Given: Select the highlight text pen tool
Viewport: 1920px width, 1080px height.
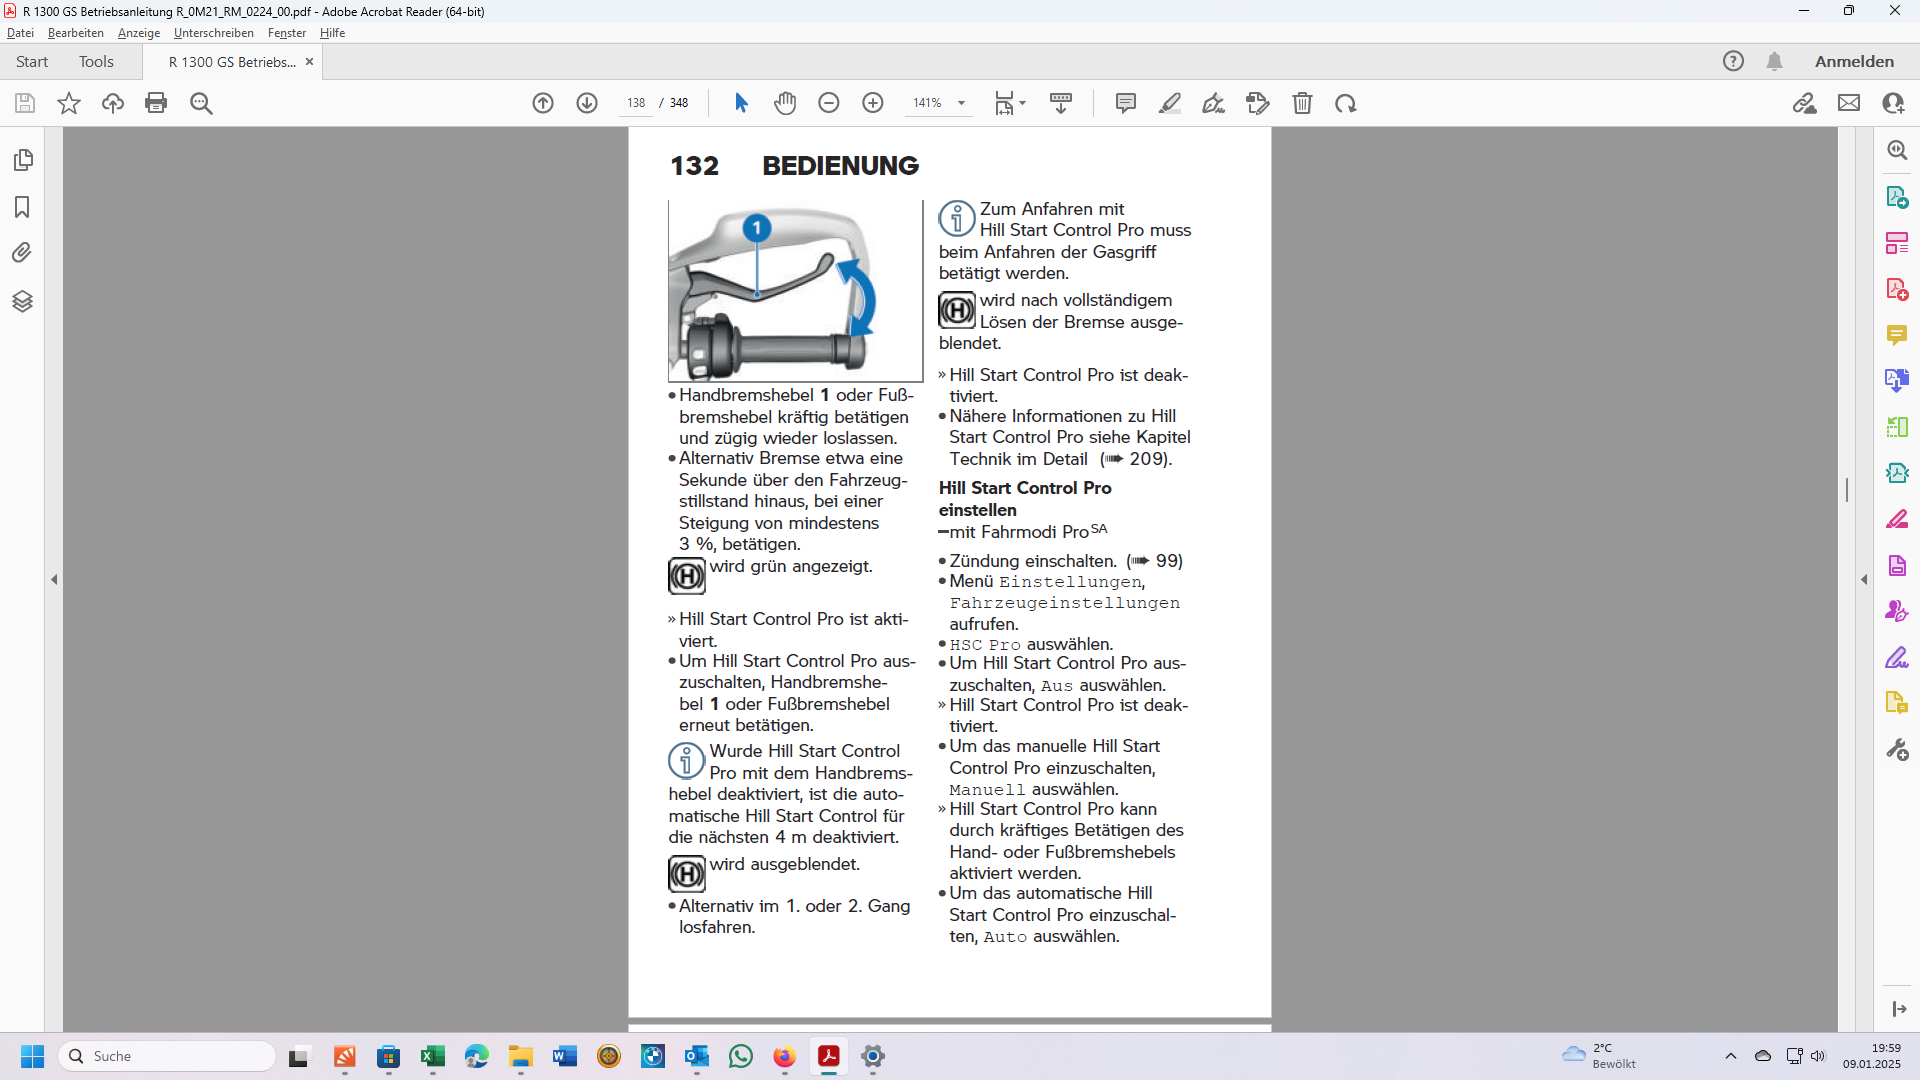Looking at the screenshot, I should click(x=1170, y=103).
